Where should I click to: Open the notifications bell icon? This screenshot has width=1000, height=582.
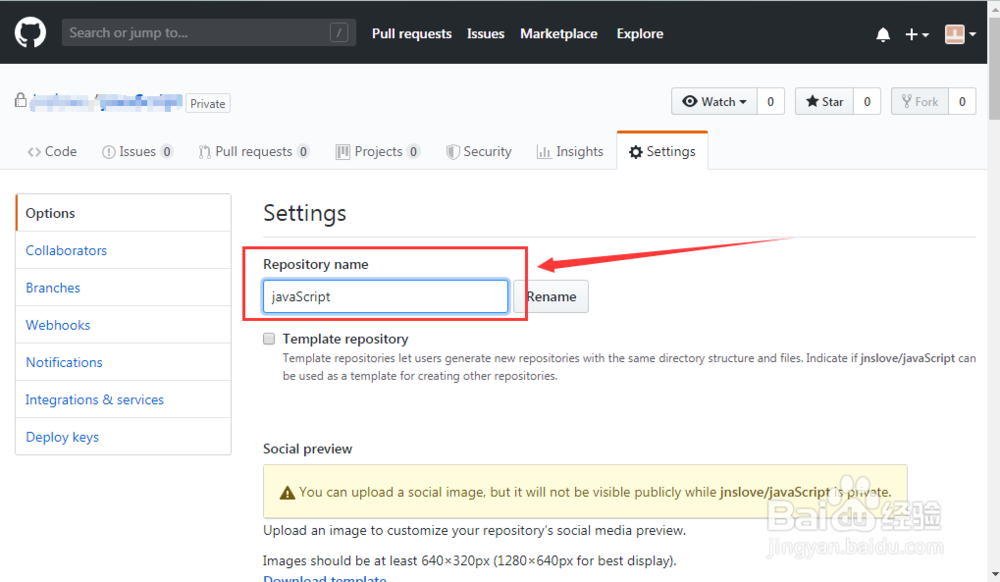pos(883,34)
